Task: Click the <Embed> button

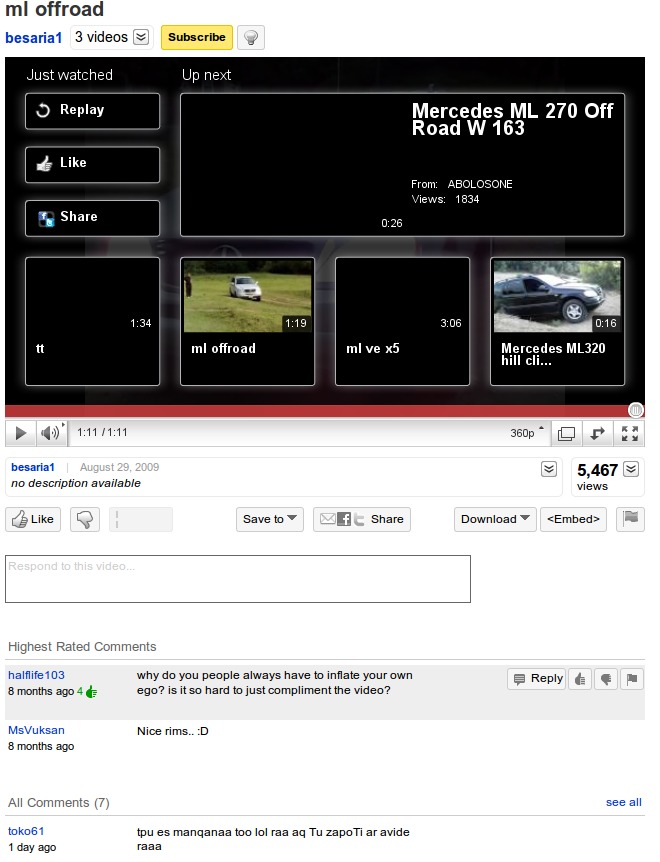Action: coord(573,520)
